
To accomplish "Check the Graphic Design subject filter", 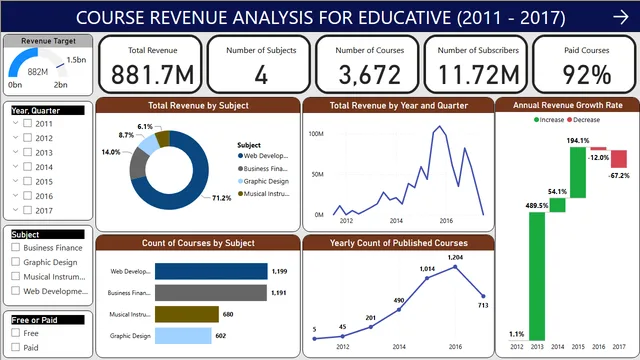I will [x=16, y=262].
